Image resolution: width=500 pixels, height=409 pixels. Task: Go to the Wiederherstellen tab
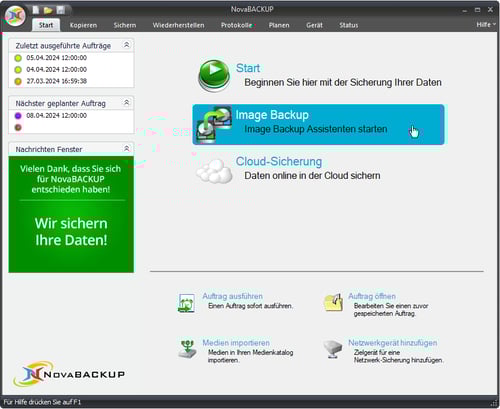click(179, 25)
